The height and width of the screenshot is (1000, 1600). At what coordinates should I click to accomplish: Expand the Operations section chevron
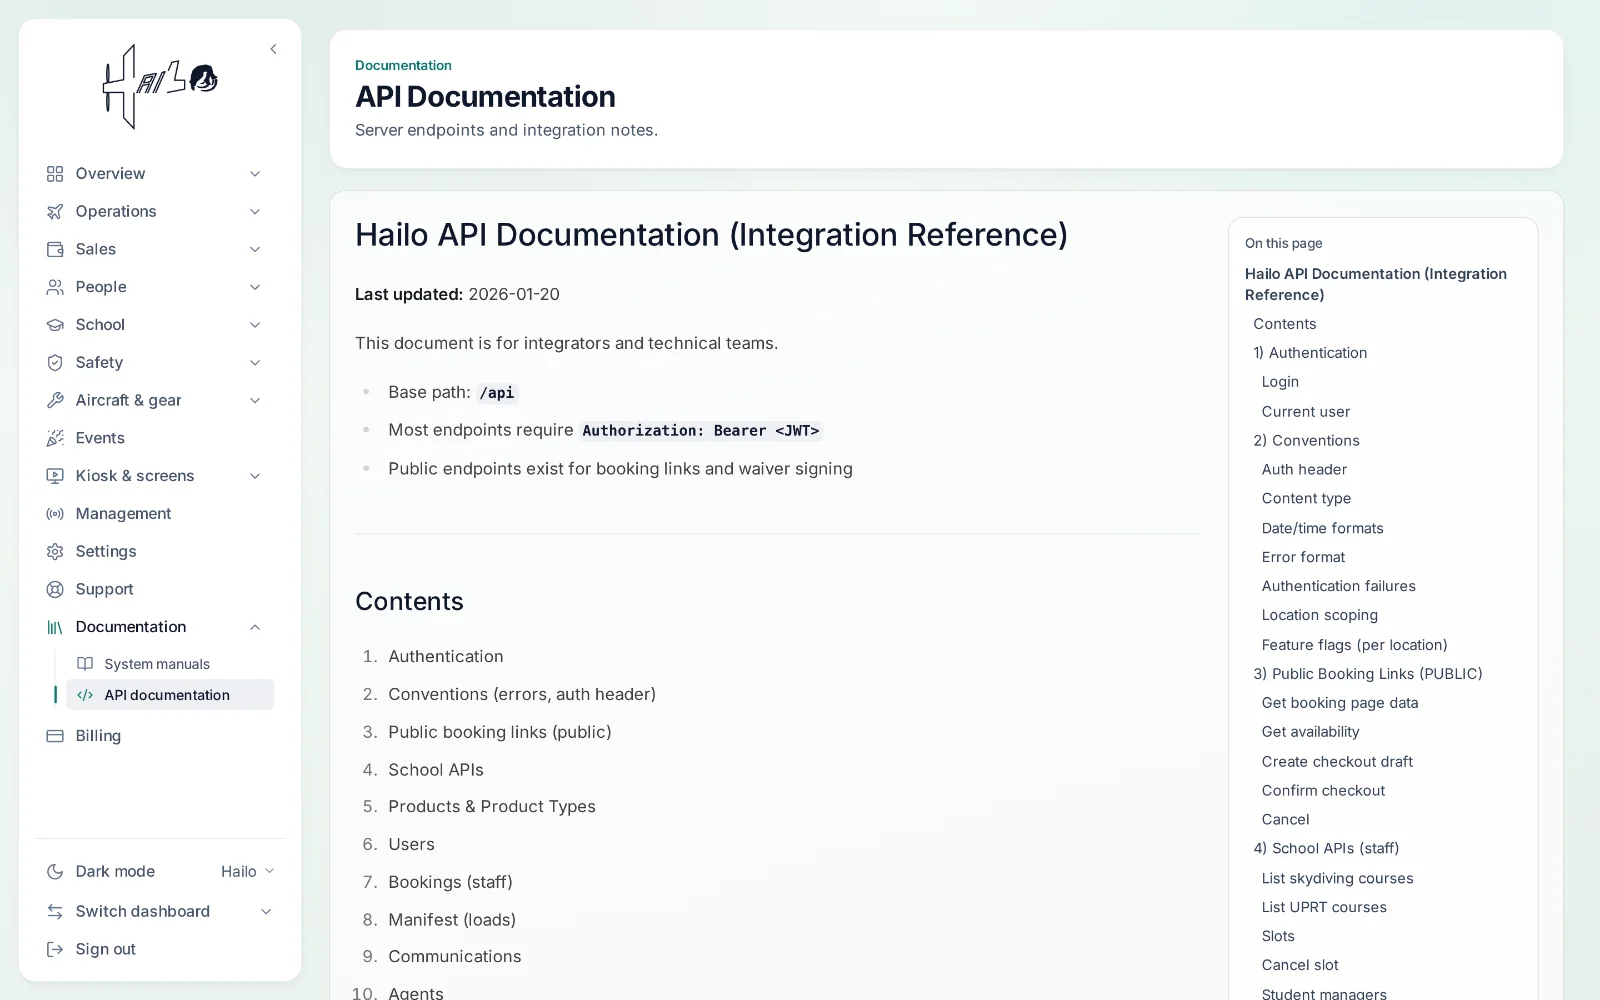coord(255,212)
